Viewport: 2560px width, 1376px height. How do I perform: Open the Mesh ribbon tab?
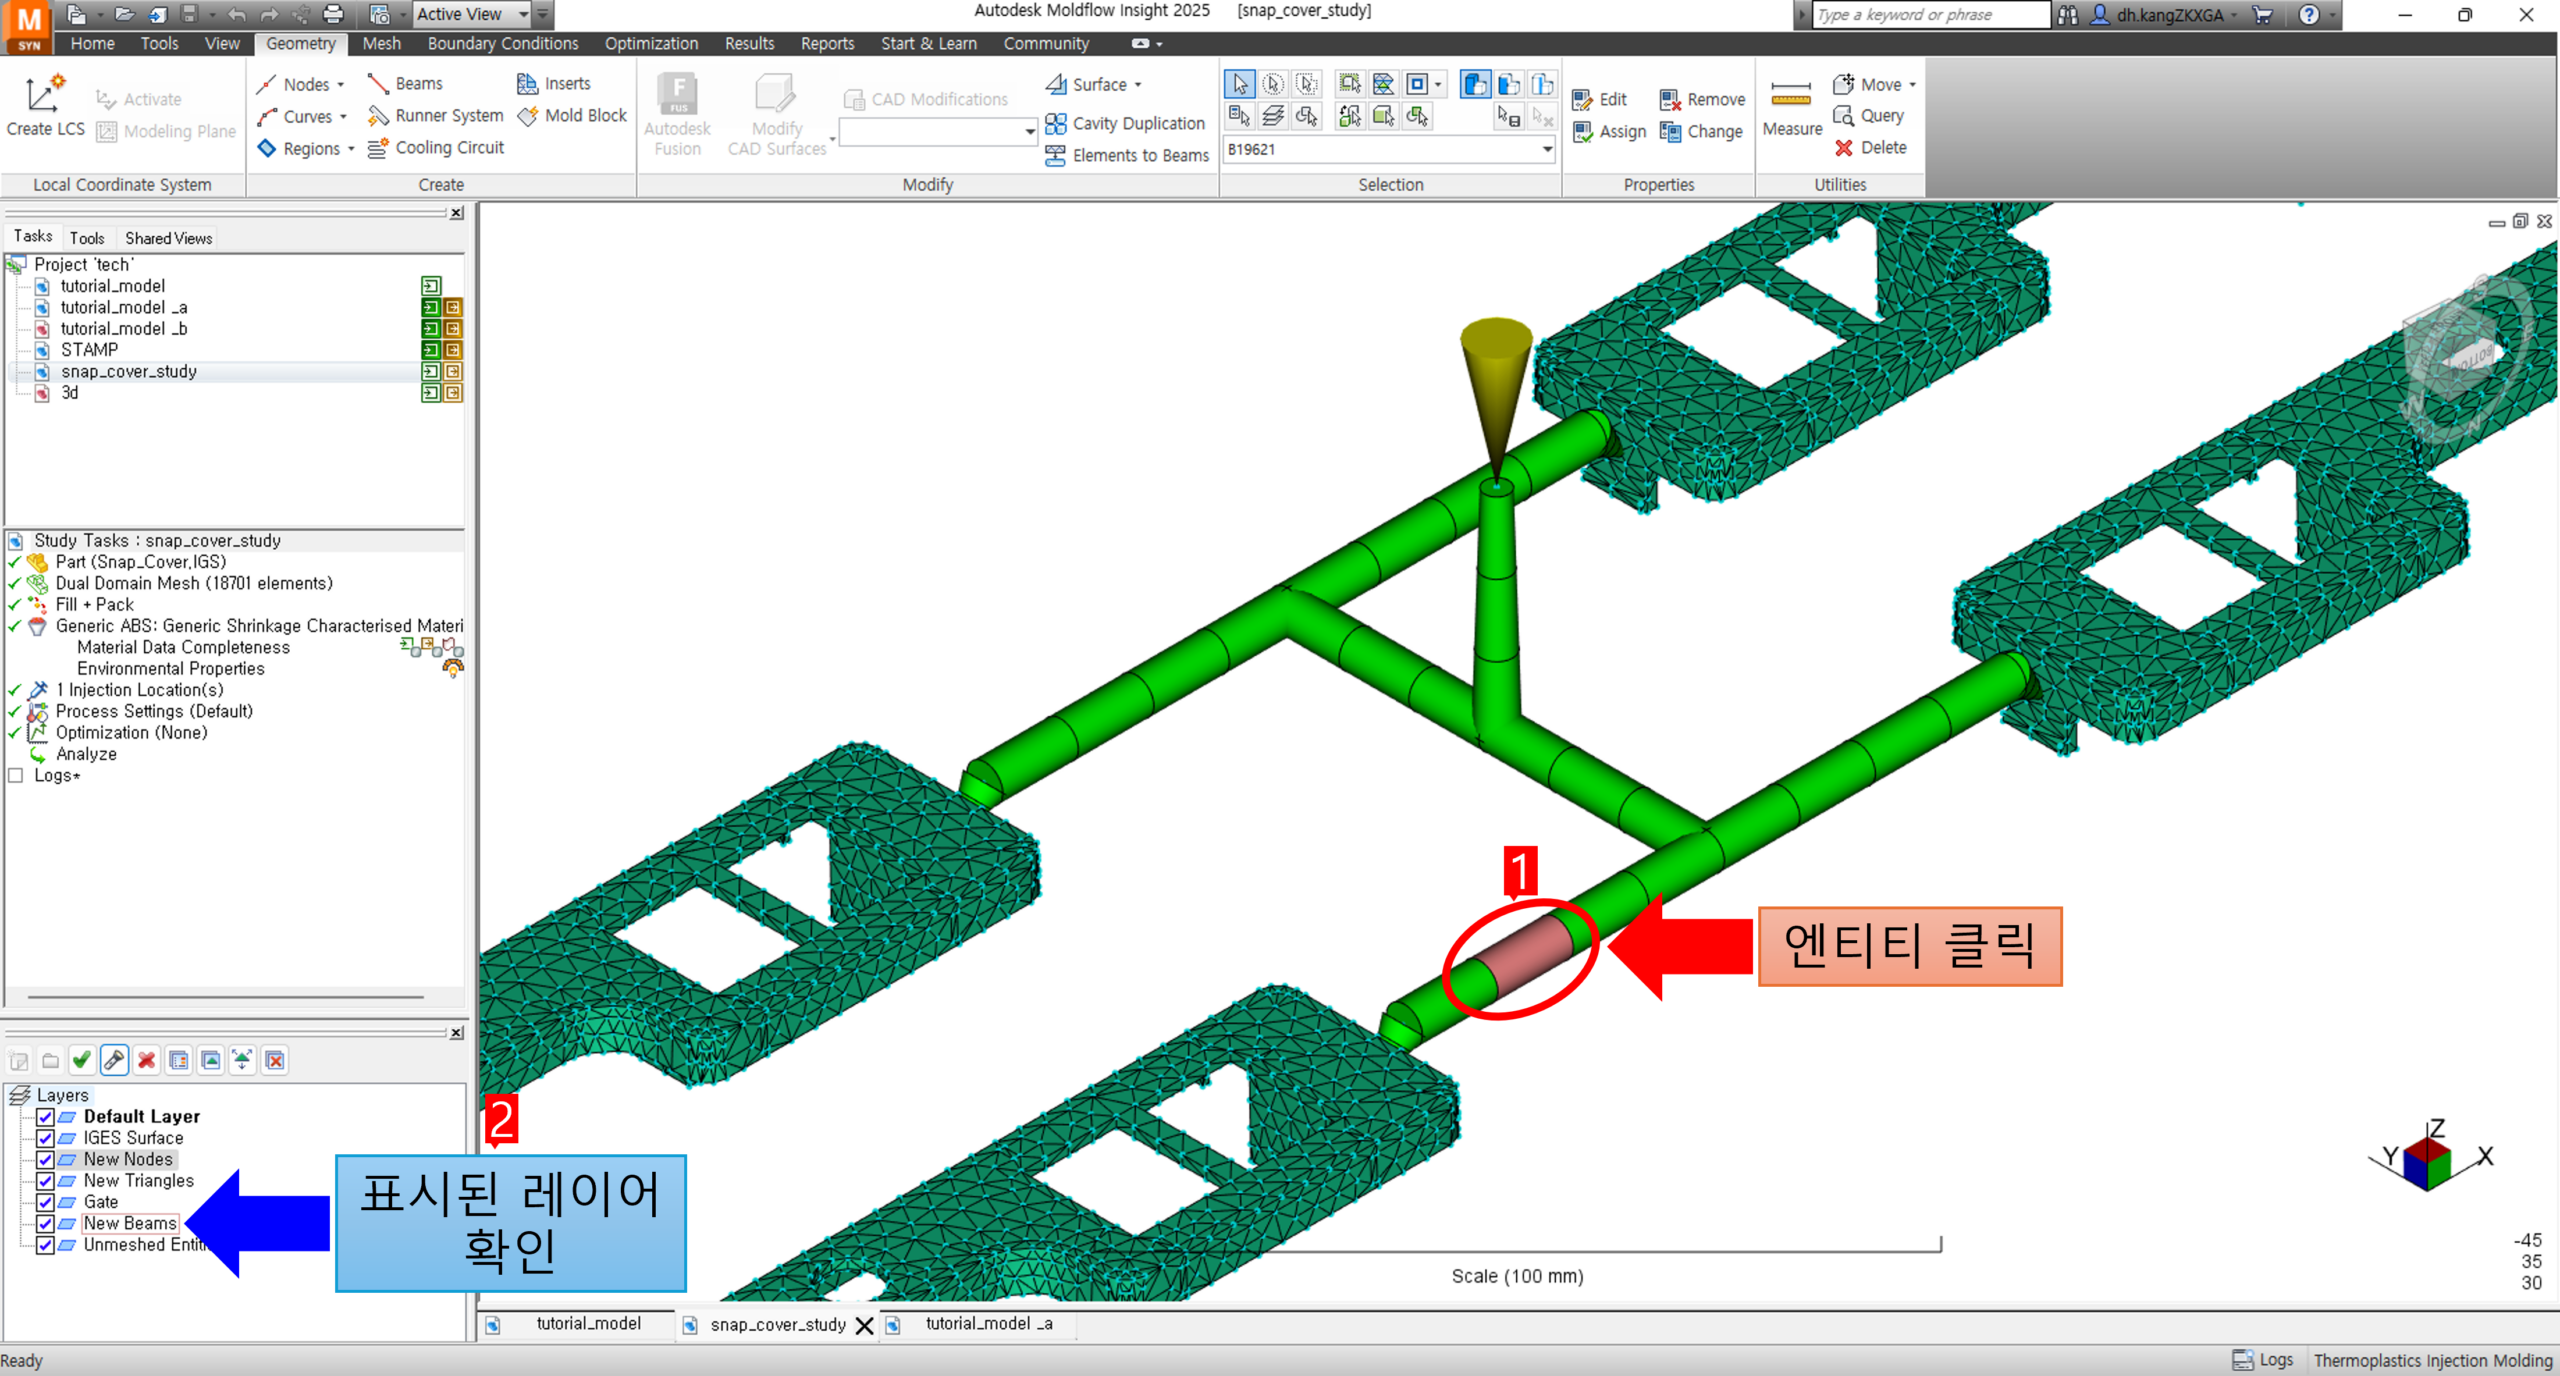point(381,44)
